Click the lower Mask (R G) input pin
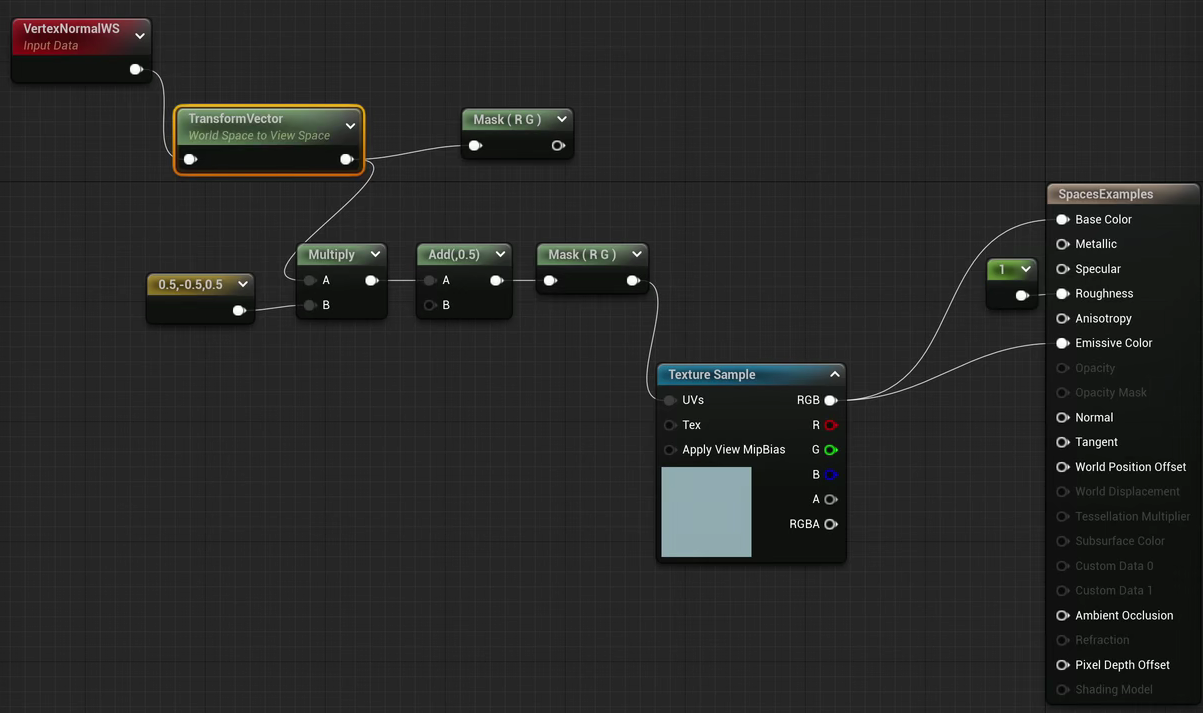This screenshot has width=1203, height=713. [x=550, y=281]
